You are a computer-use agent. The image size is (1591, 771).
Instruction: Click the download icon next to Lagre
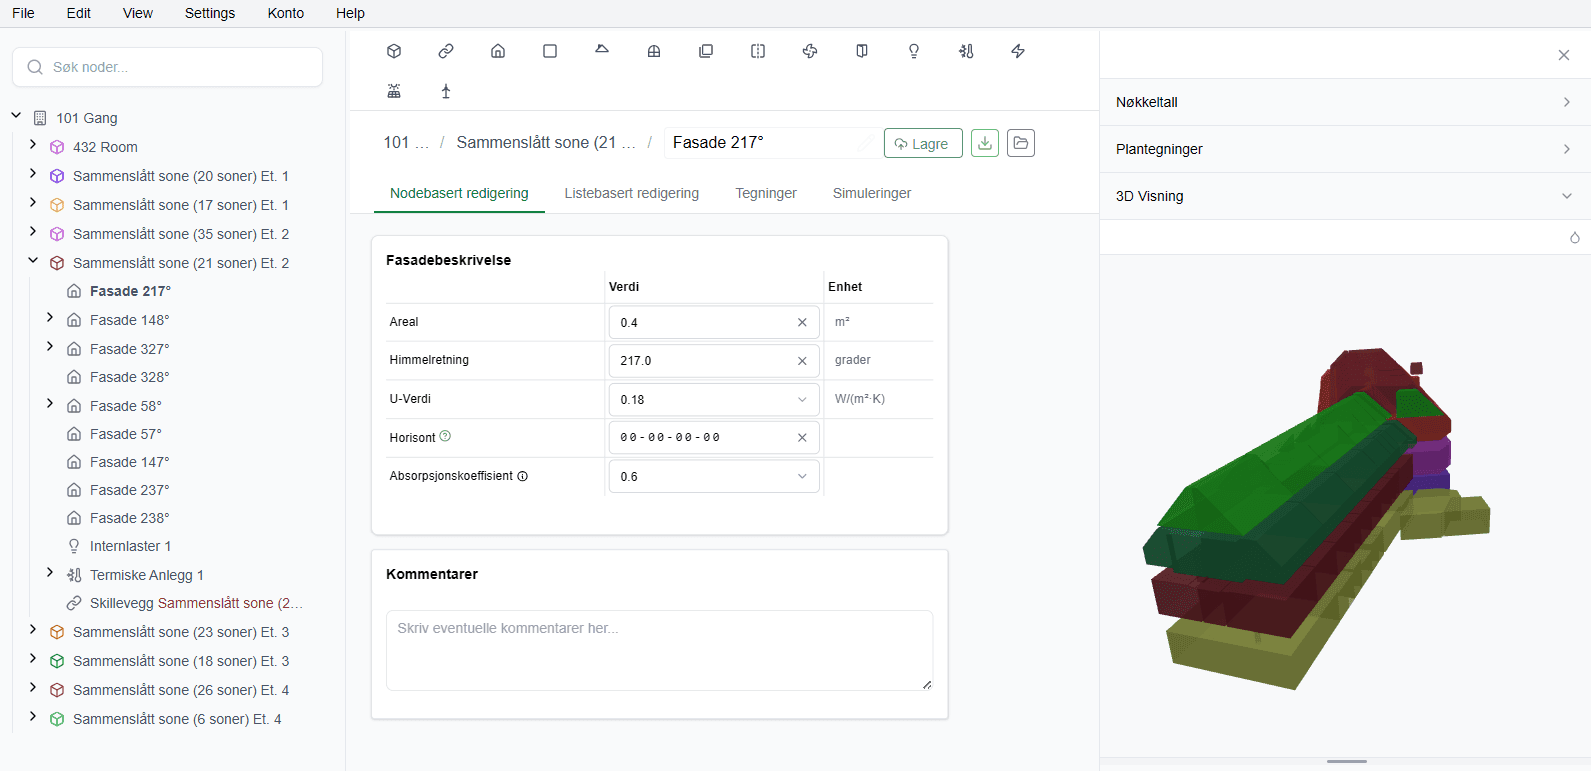coord(985,143)
